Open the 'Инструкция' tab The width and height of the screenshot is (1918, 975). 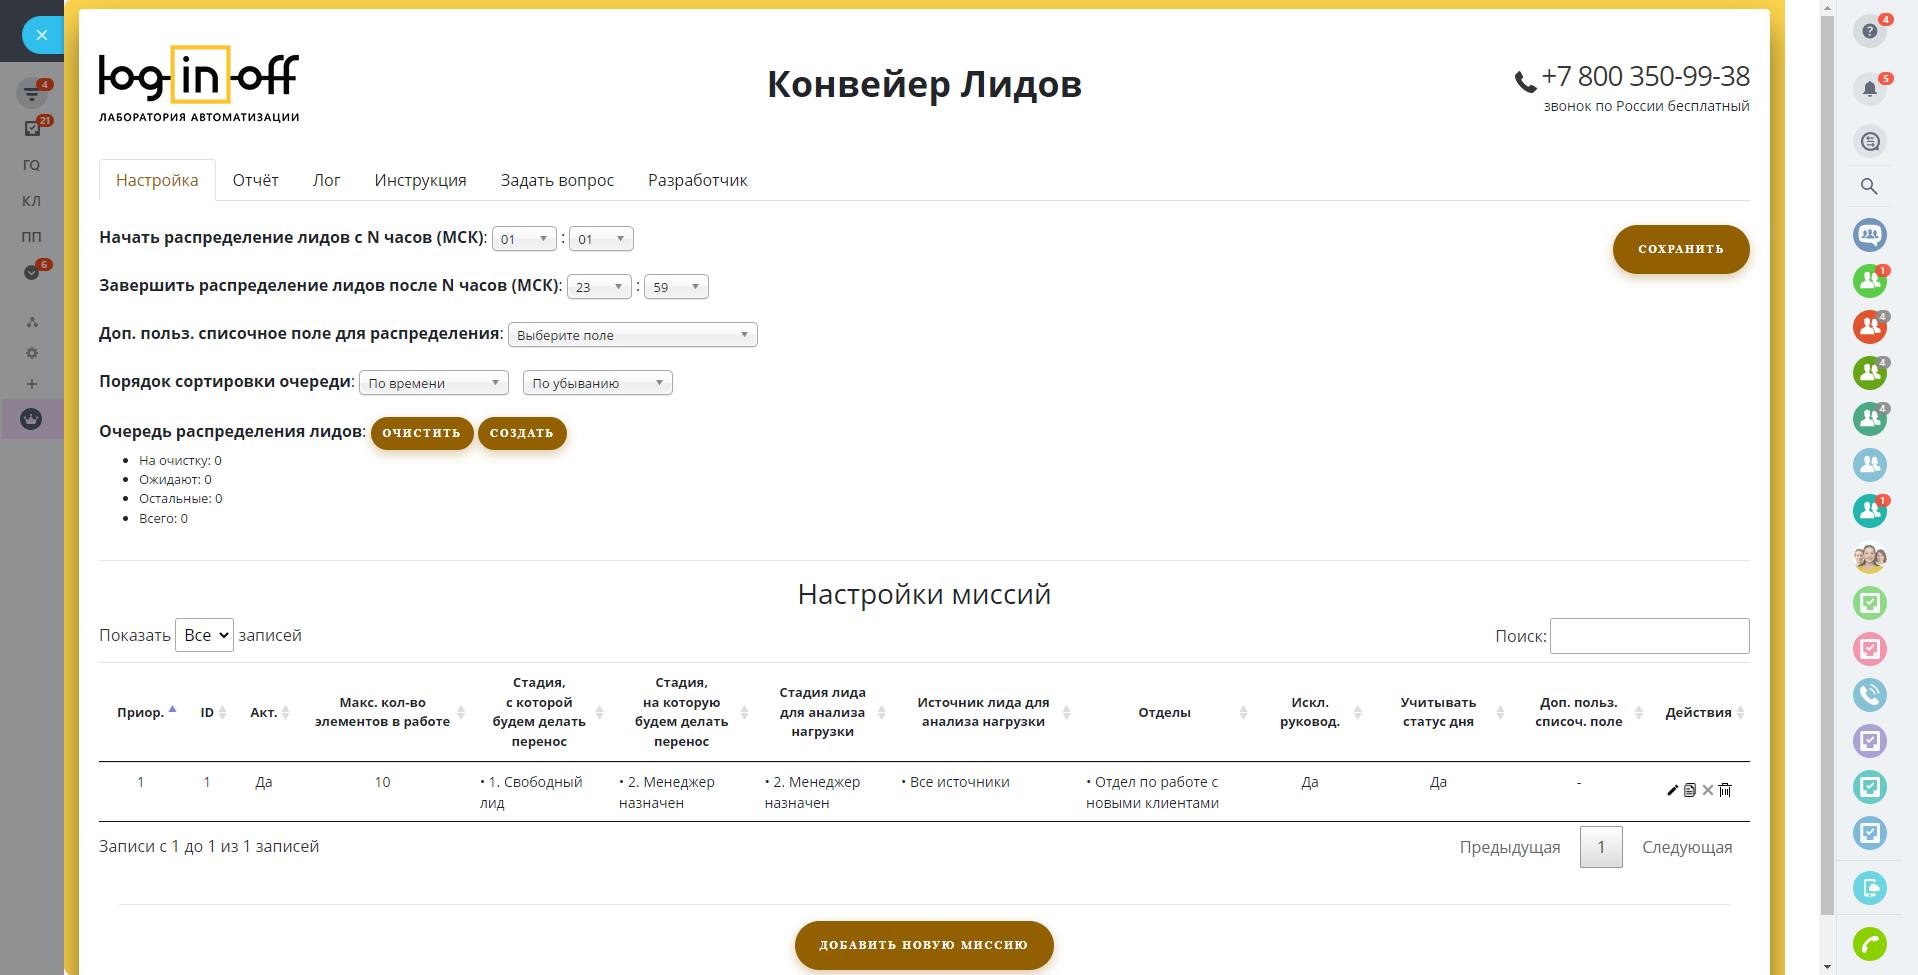click(x=420, y=180)
